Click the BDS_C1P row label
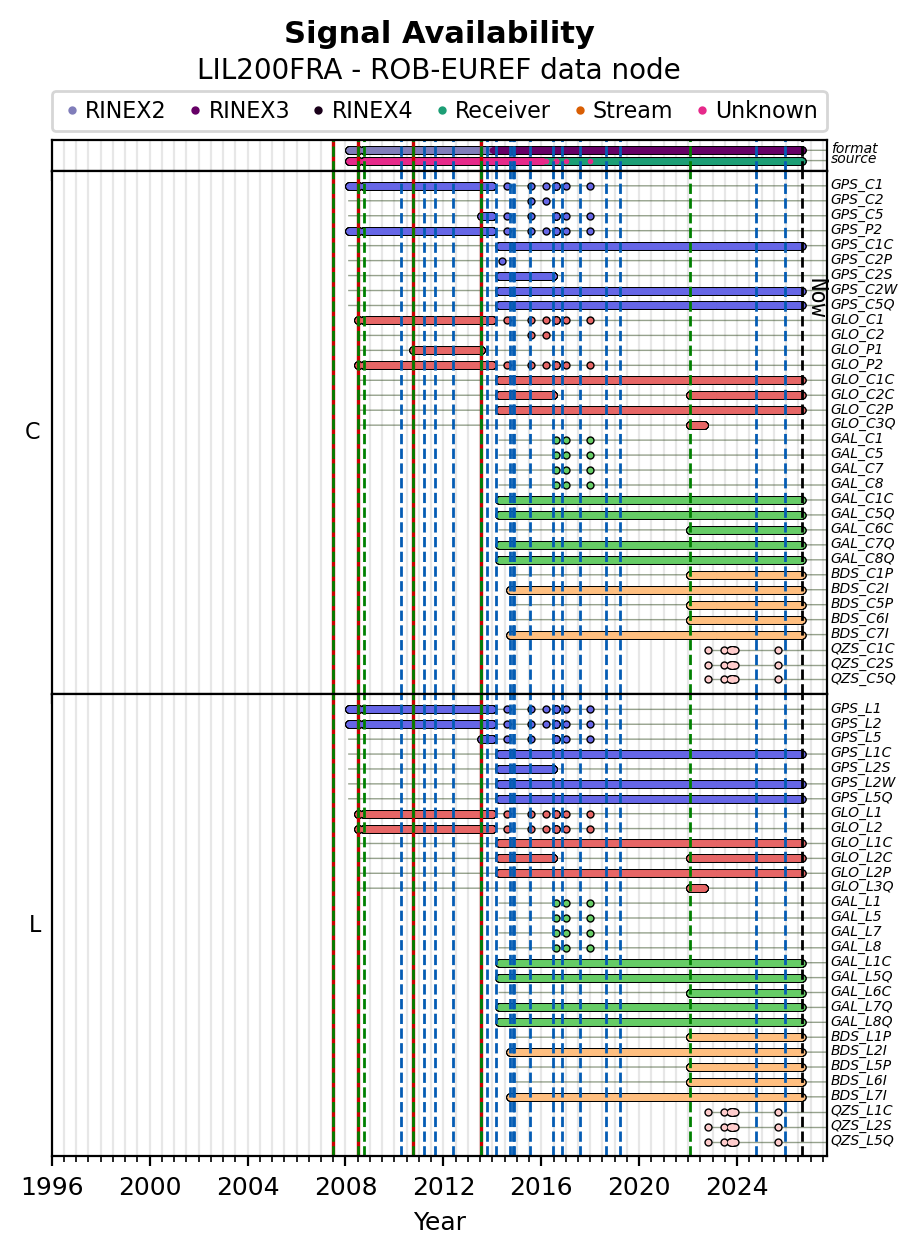The height and width of the screenshot is (1255, 918). pyautogui.click(x=861, y=574)
